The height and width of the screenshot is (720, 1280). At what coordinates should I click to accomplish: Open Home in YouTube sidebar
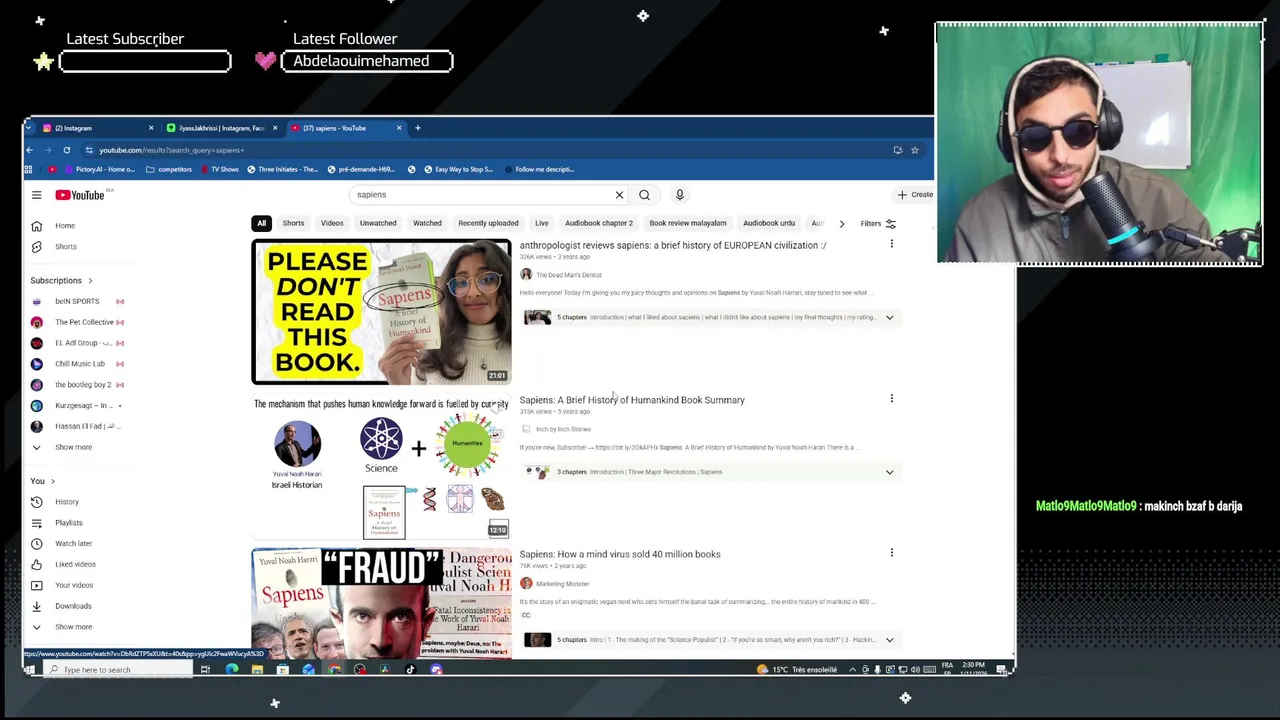tap(65, 226)
